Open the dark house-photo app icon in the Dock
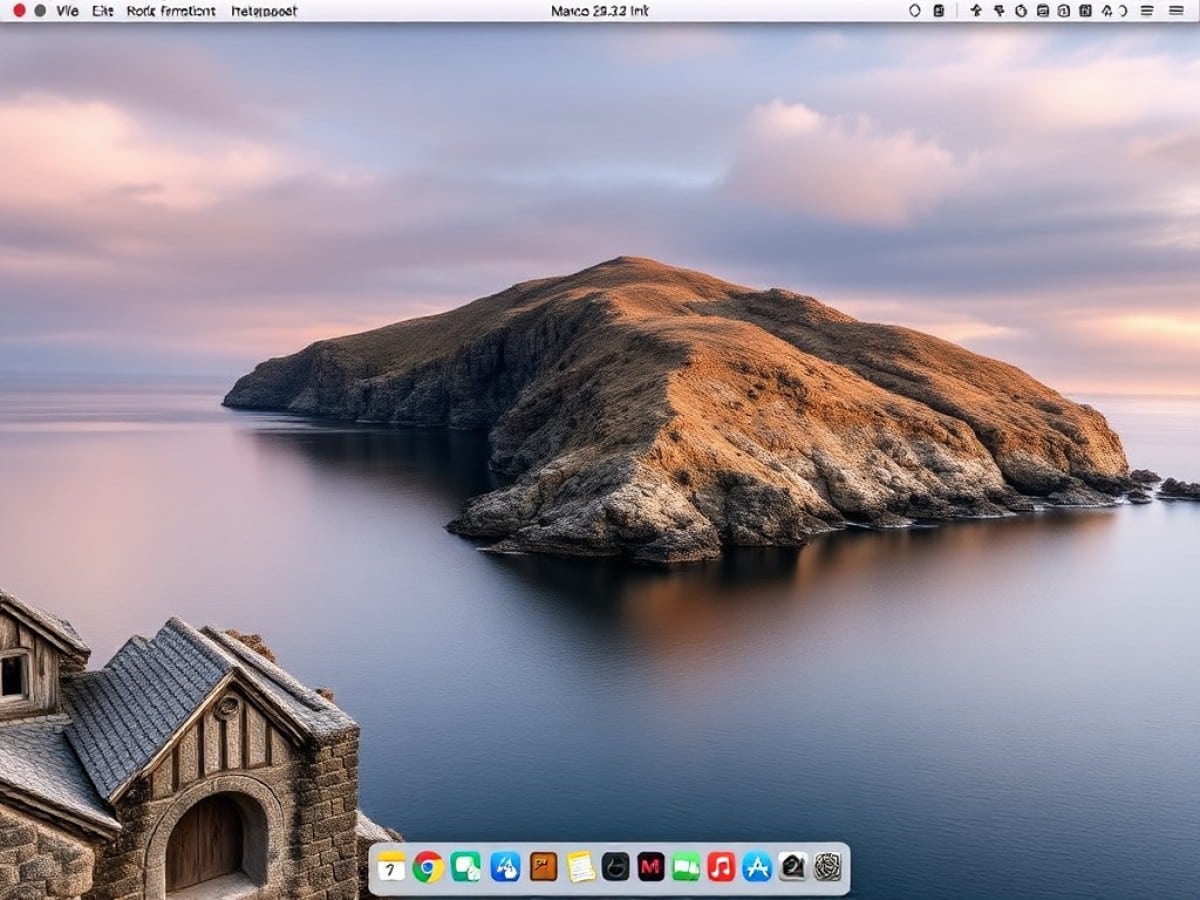The width and height of the screenshot is (1200, 900). click(791, 869)
